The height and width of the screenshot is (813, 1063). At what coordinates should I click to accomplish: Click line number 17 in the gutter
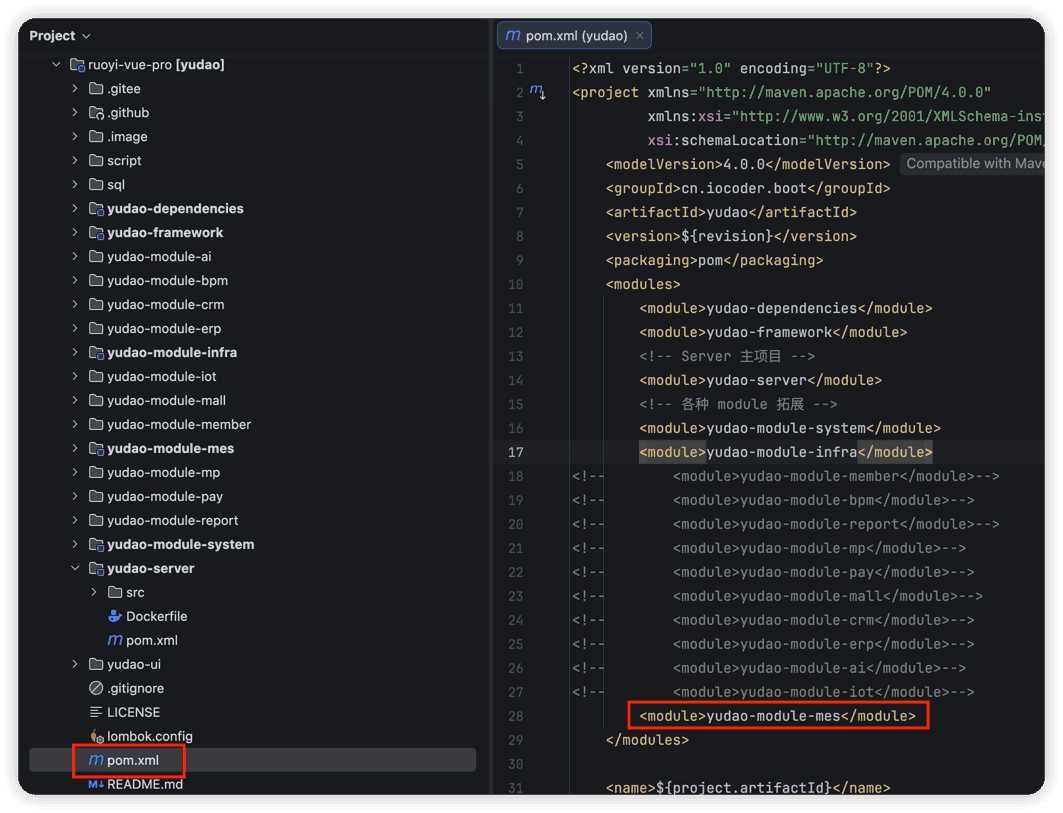click(x=516, y=452)
